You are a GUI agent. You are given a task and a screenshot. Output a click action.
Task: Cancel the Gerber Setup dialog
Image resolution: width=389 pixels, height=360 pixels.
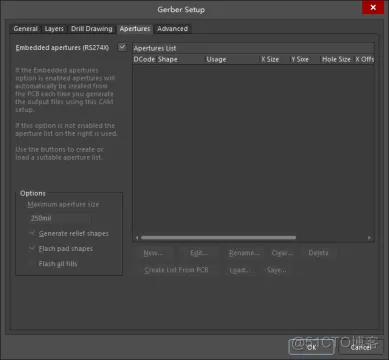pos(361,347)
